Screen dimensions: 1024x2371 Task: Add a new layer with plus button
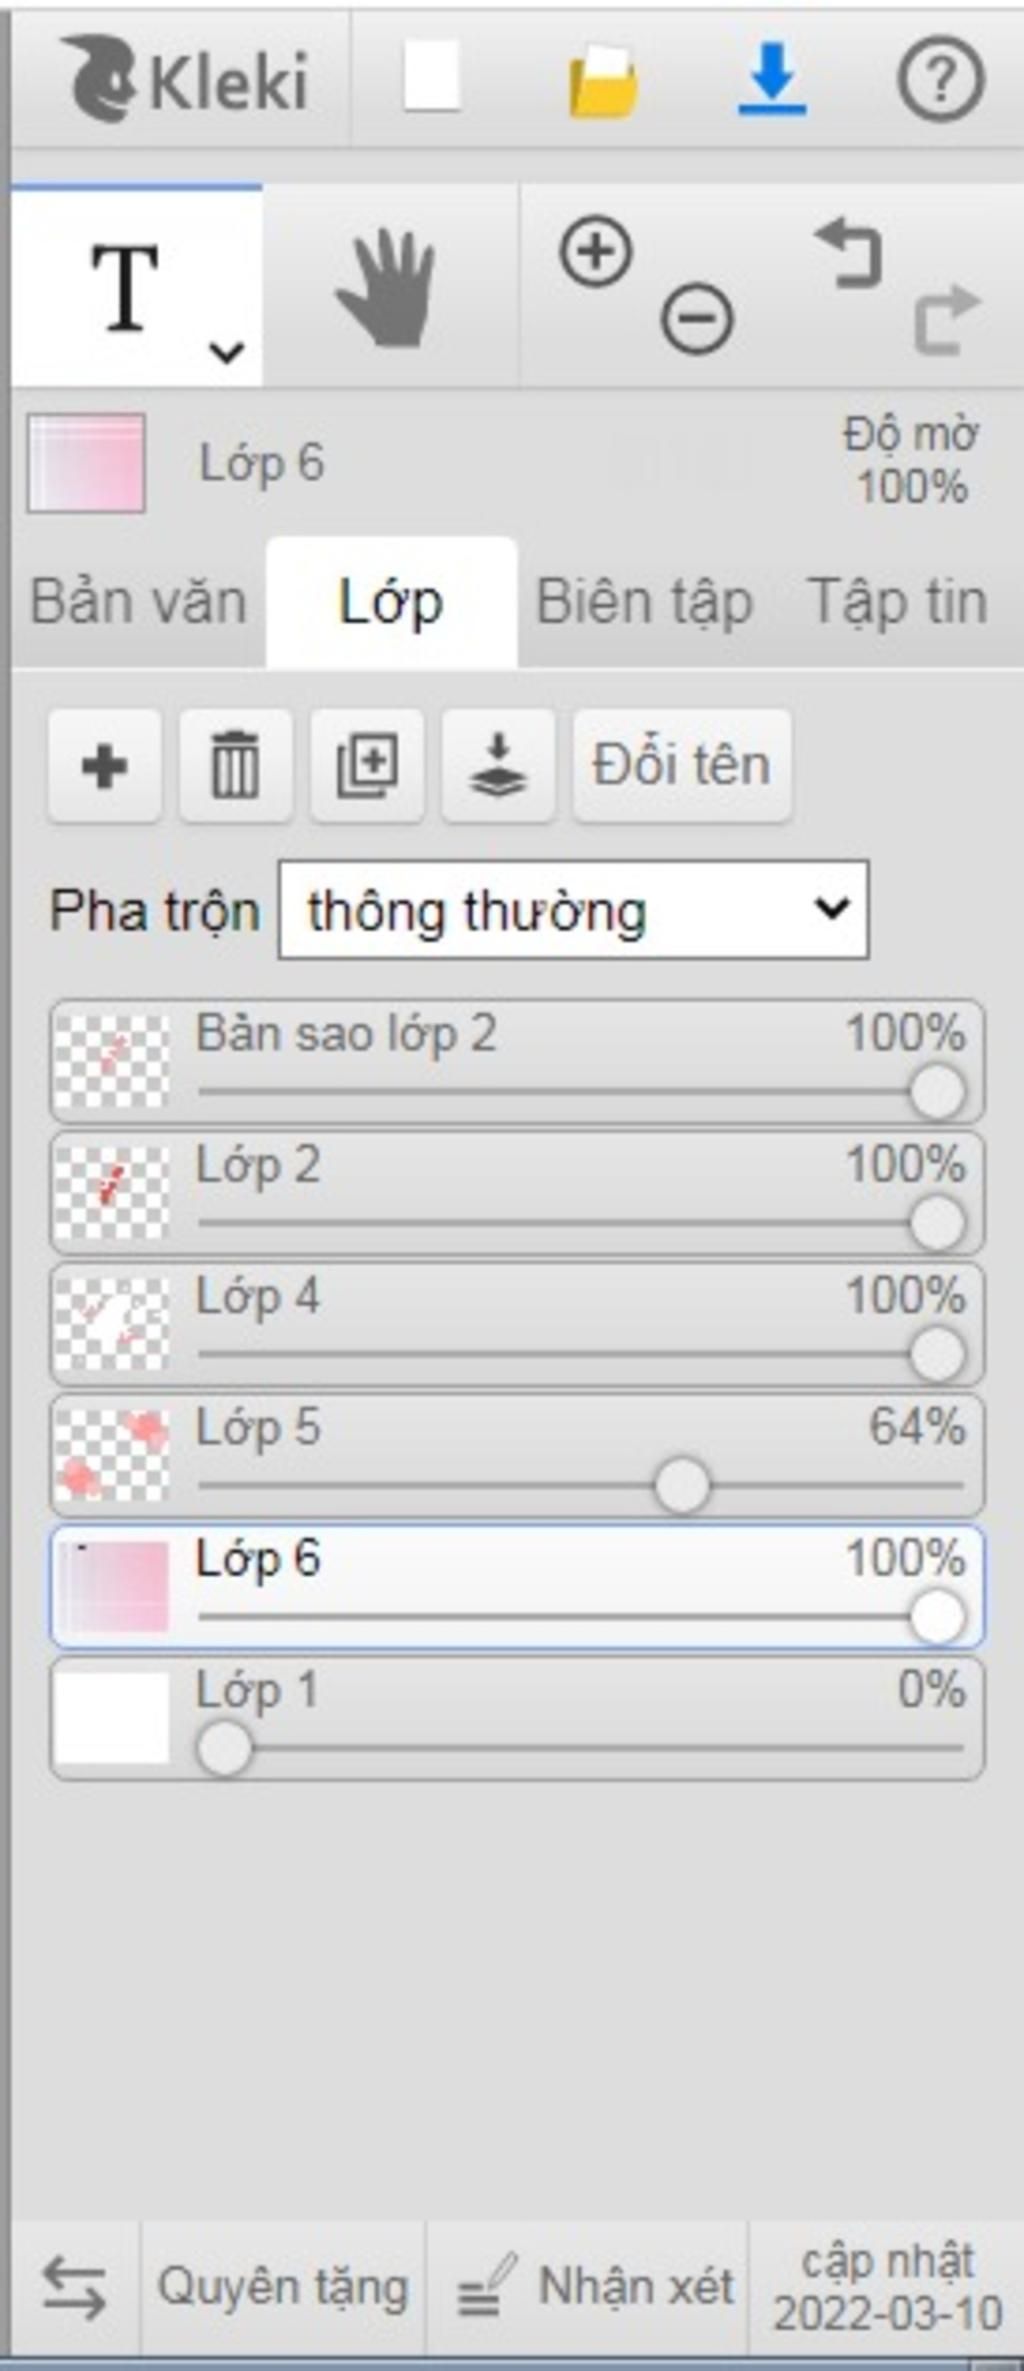tap(105, 766)
